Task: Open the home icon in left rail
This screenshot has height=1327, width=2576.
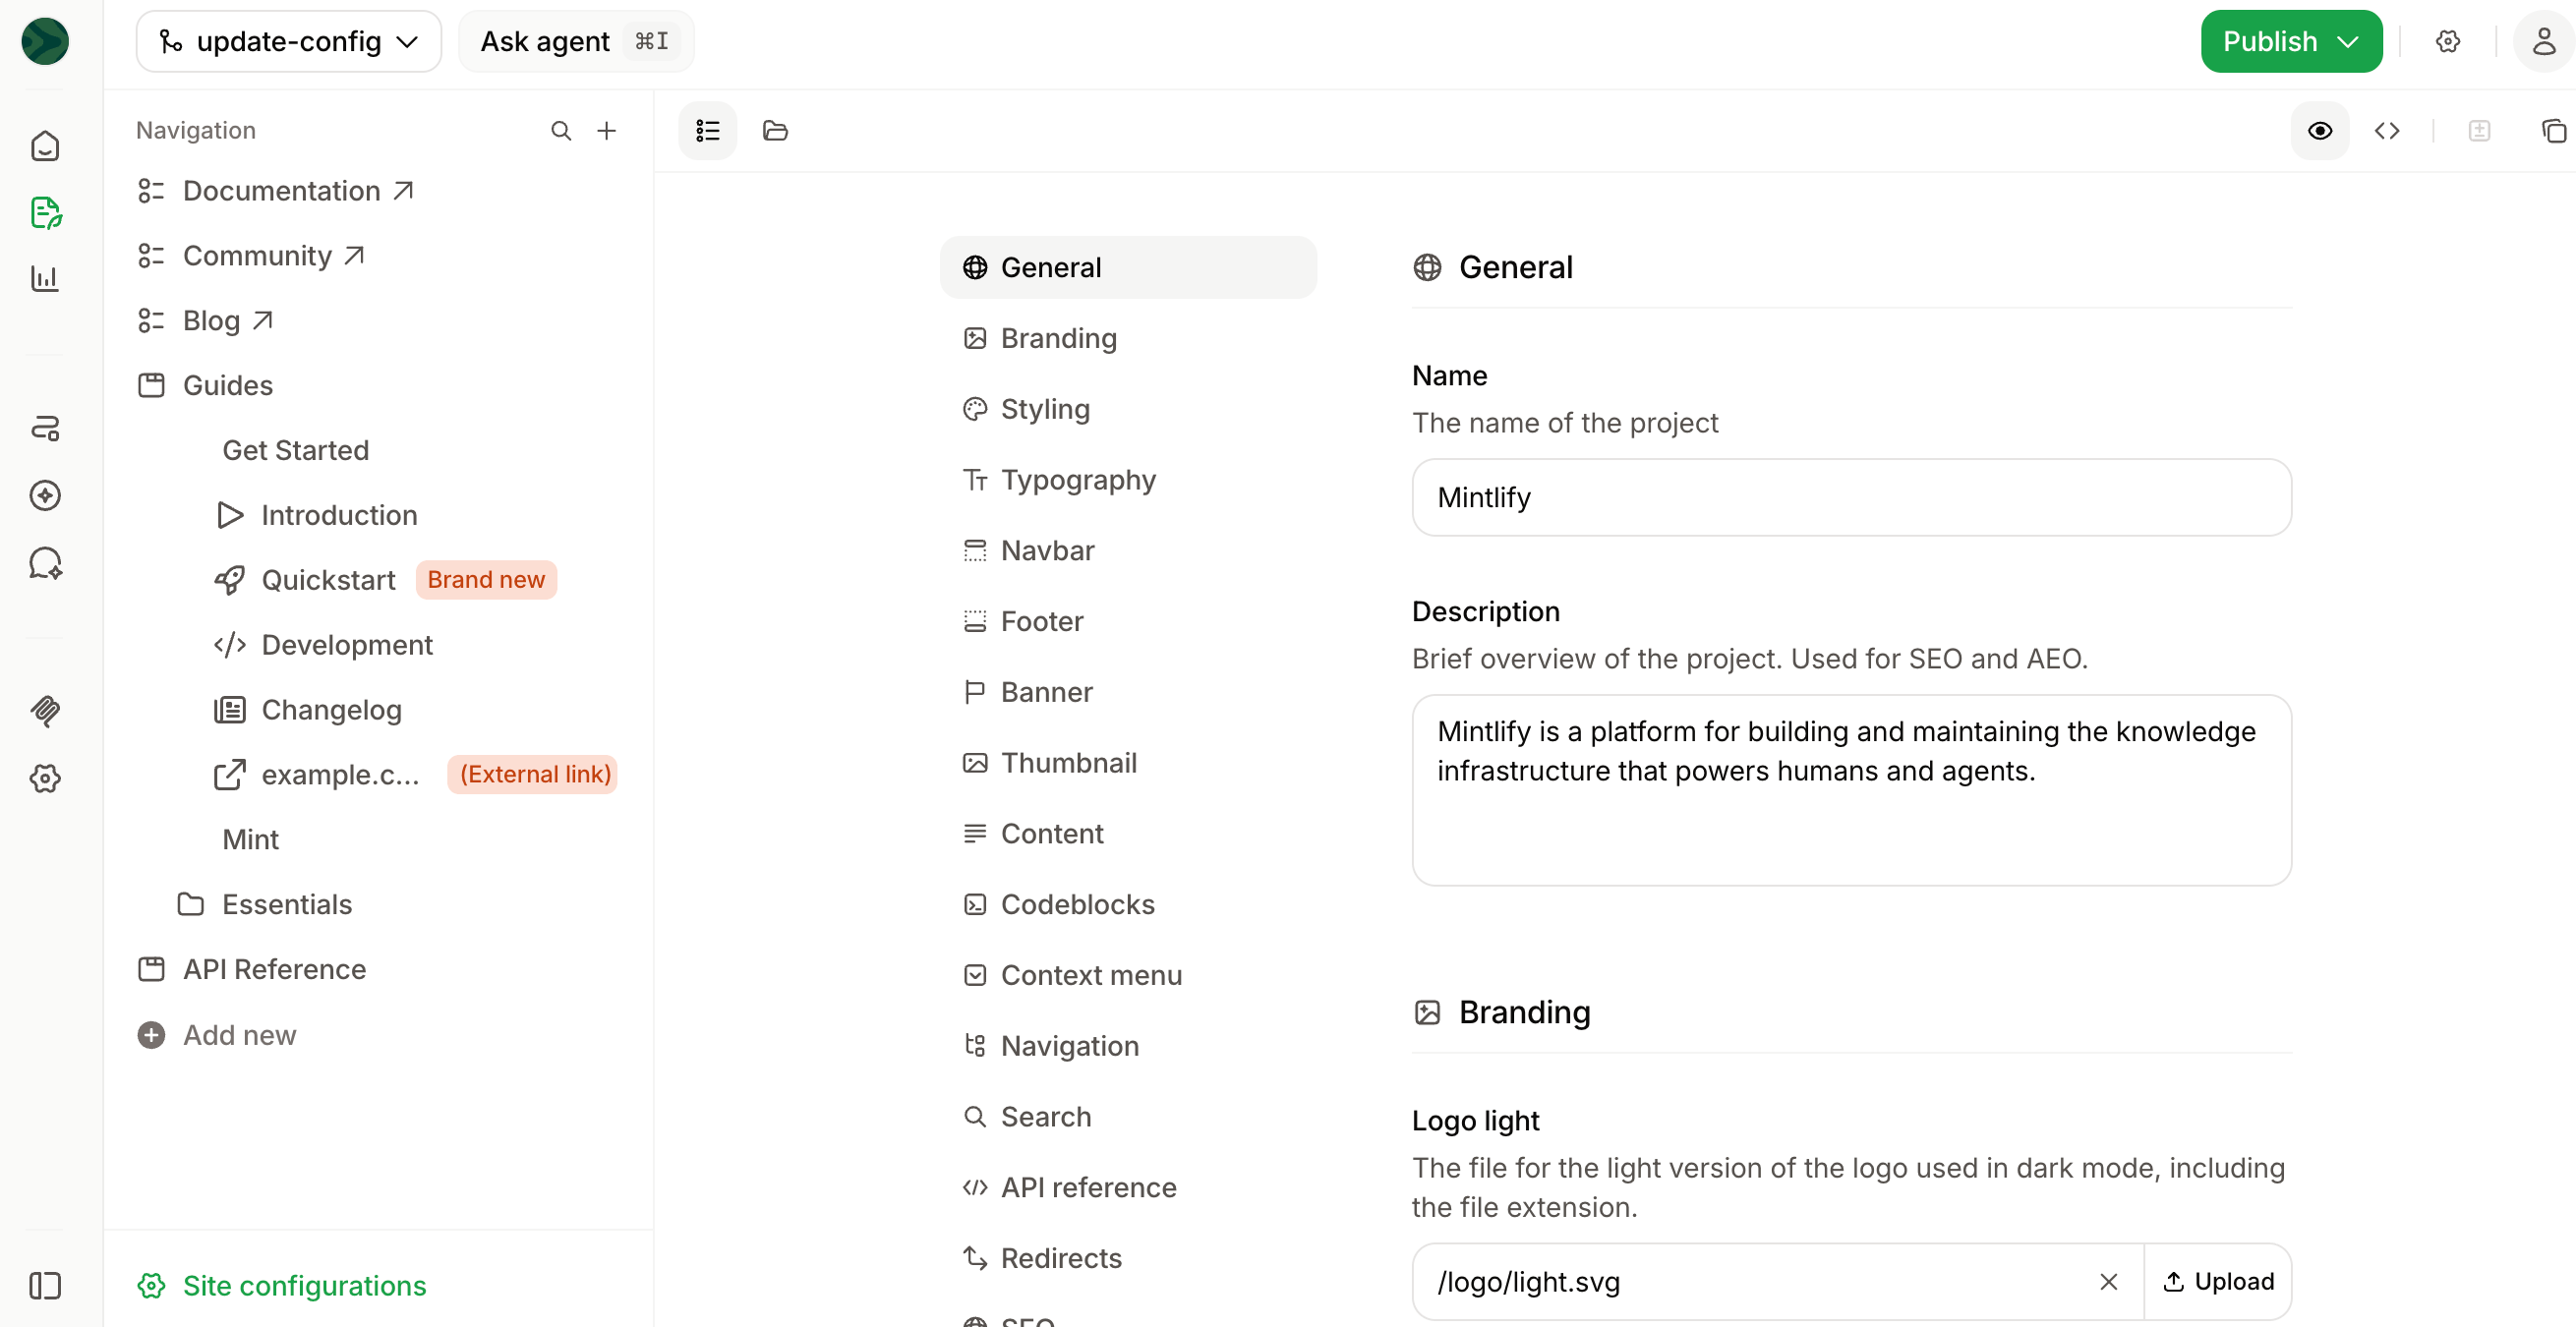Action: [45, 146]
